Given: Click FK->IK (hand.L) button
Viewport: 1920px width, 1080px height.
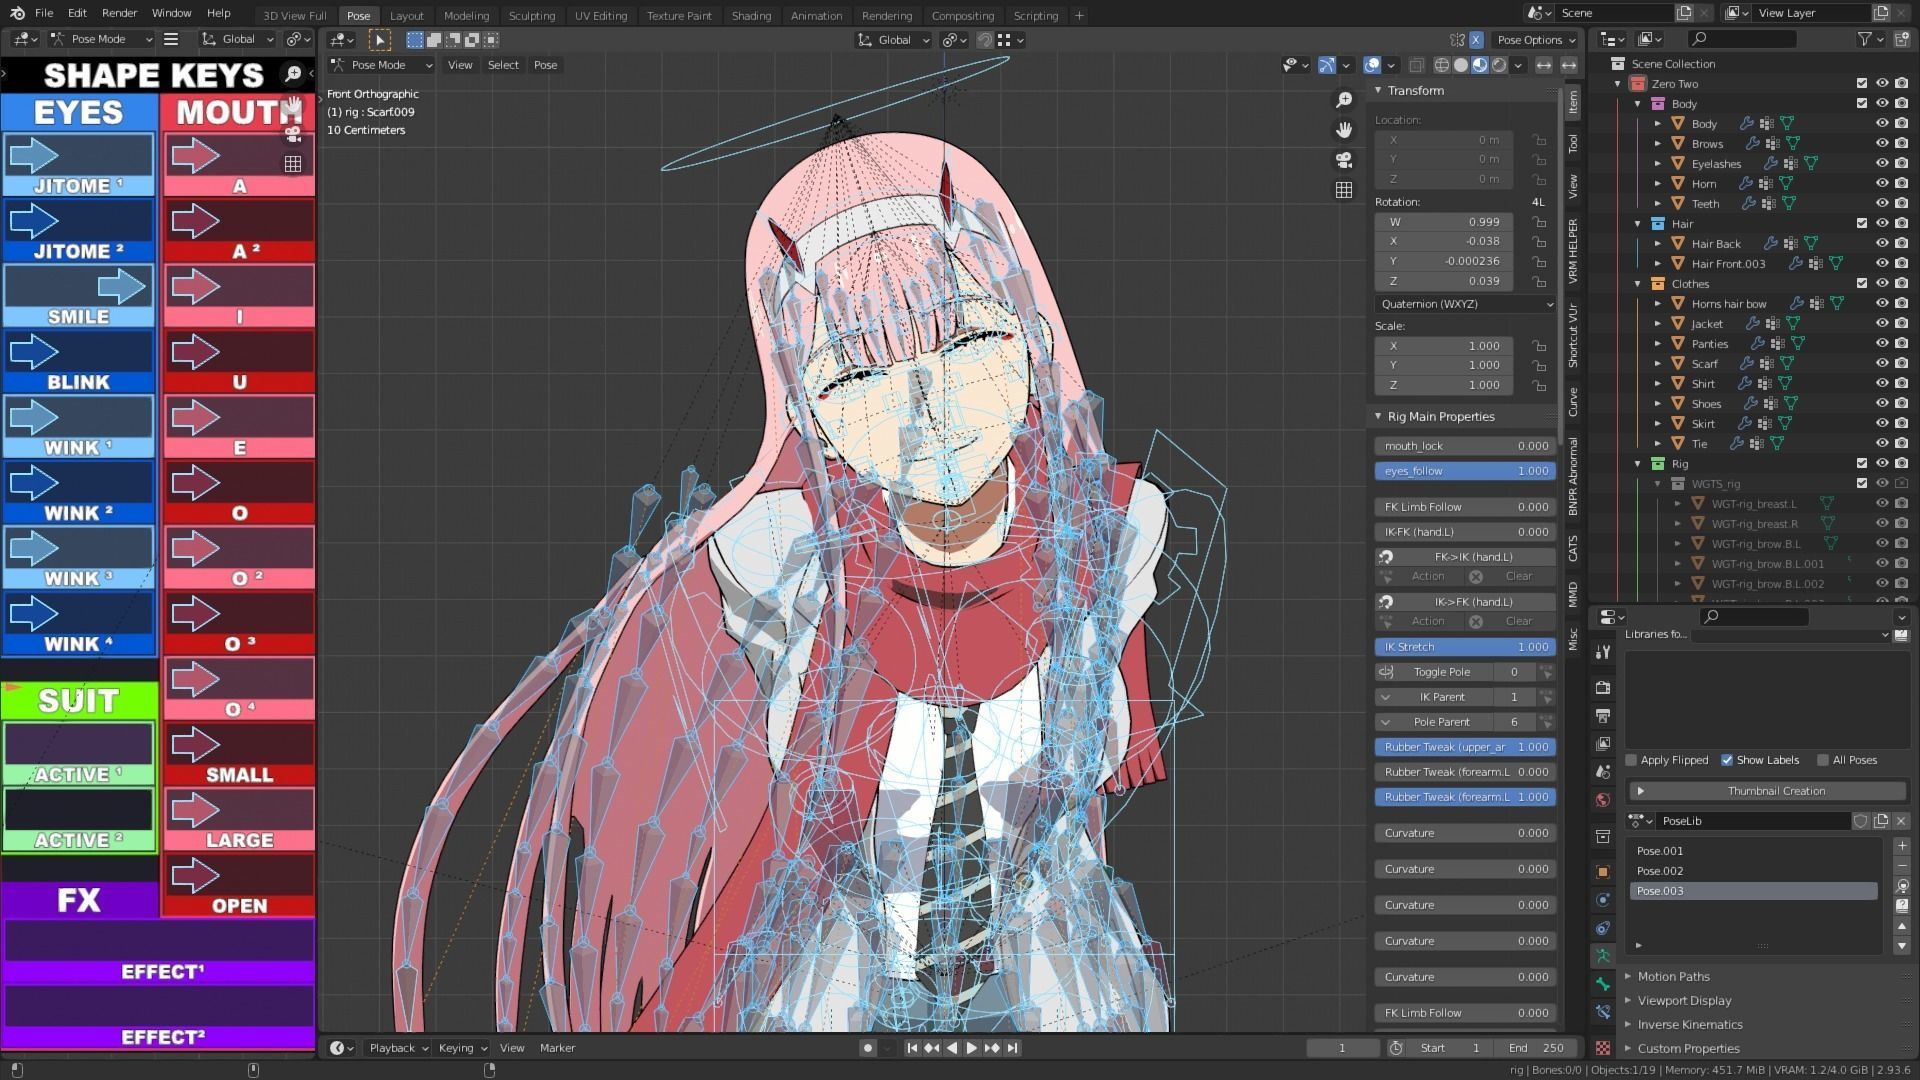Looking at the screenshot, I should pos(1465,557).
